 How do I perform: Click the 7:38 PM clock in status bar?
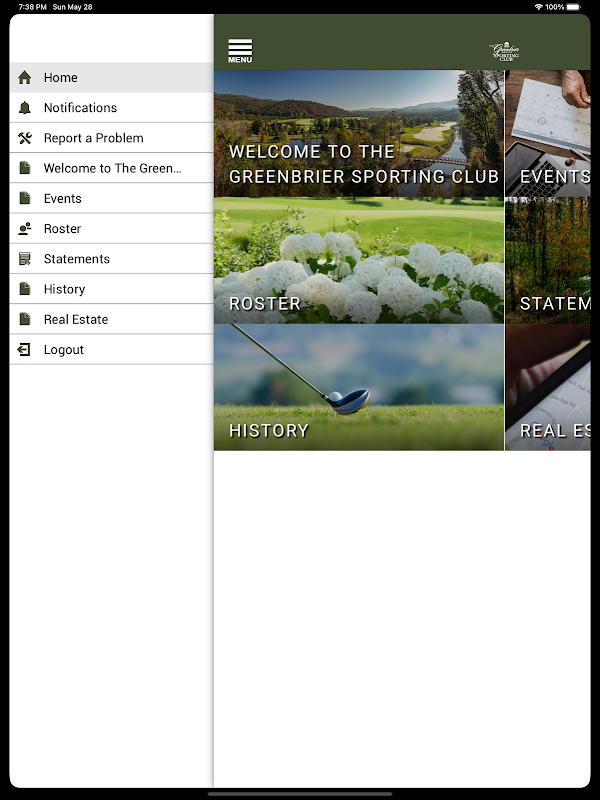click(x=33, y=7)
